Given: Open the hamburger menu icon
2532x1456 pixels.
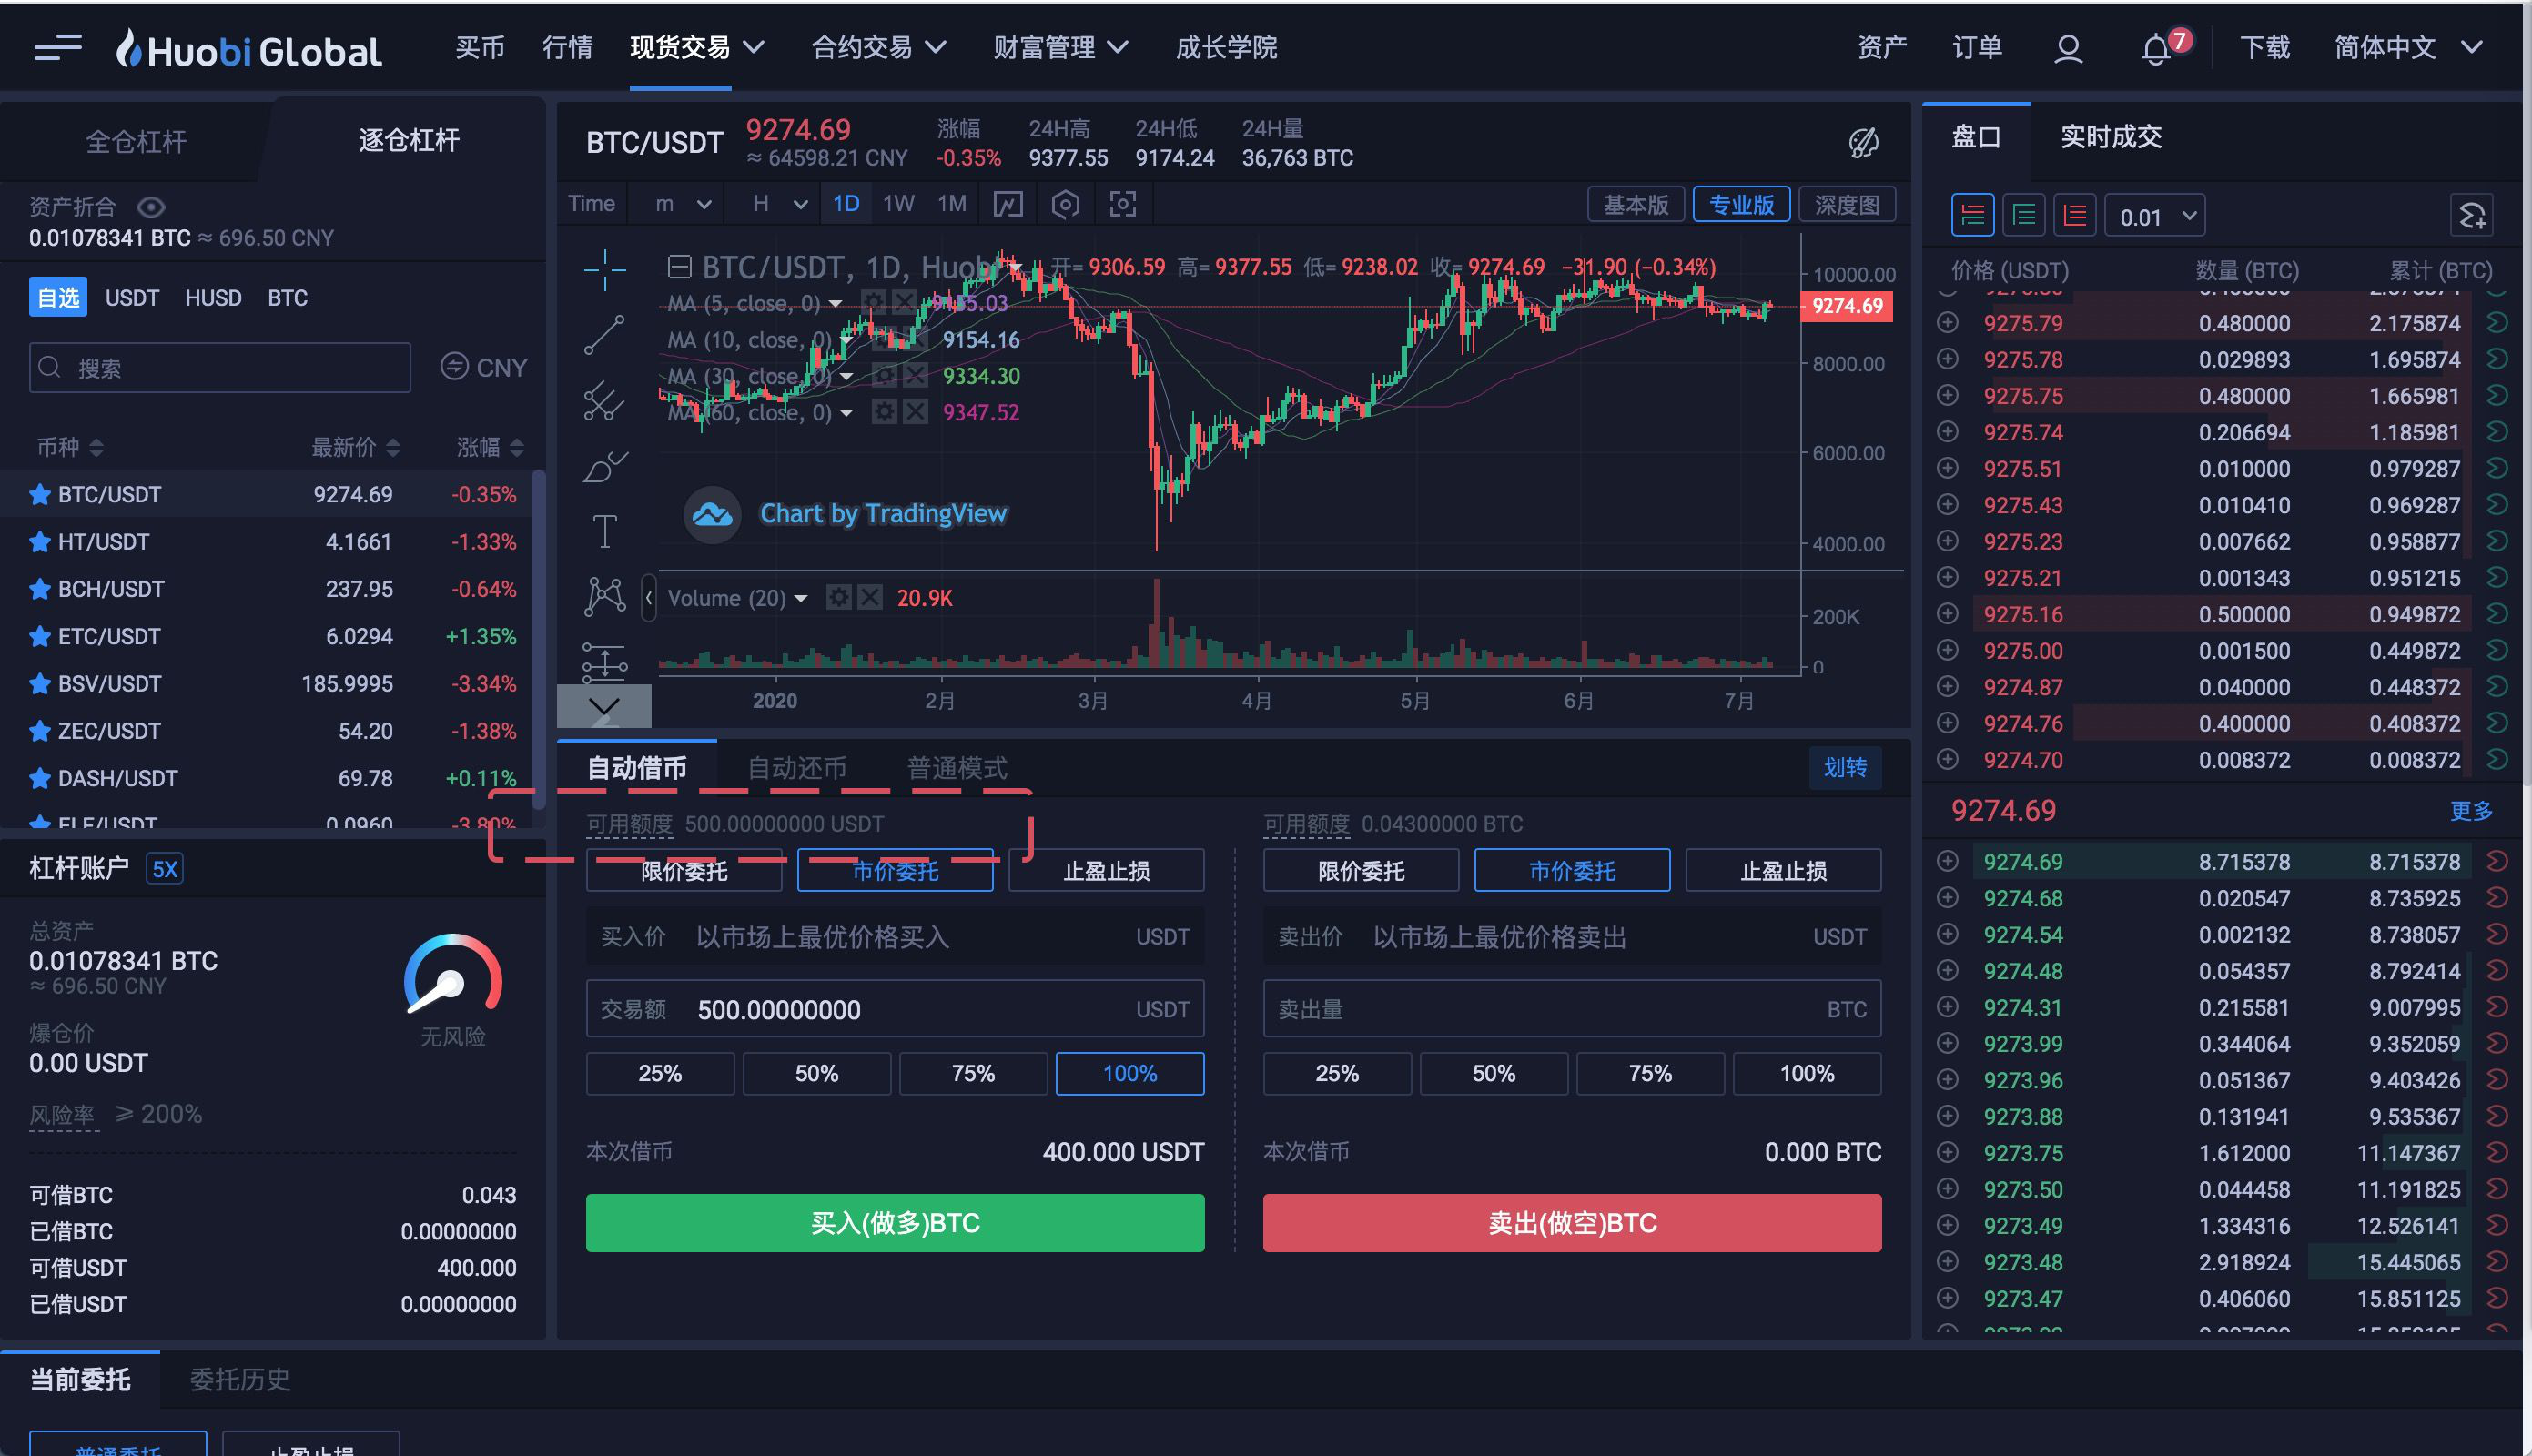Looking at the screenshot, I should (x=57, y=47).
